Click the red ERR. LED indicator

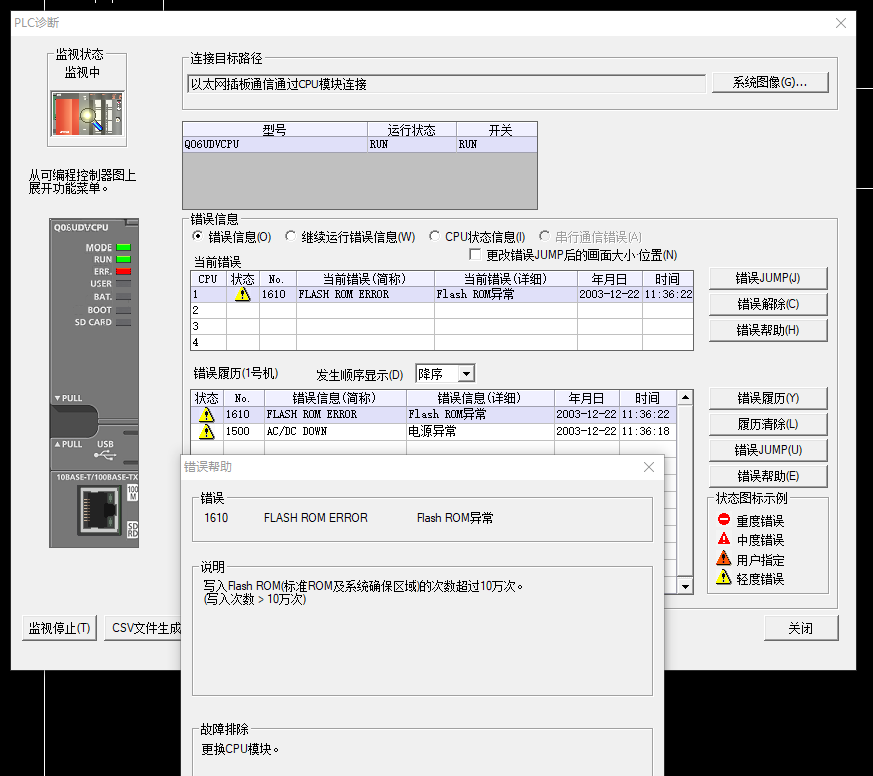click(124, 271)
